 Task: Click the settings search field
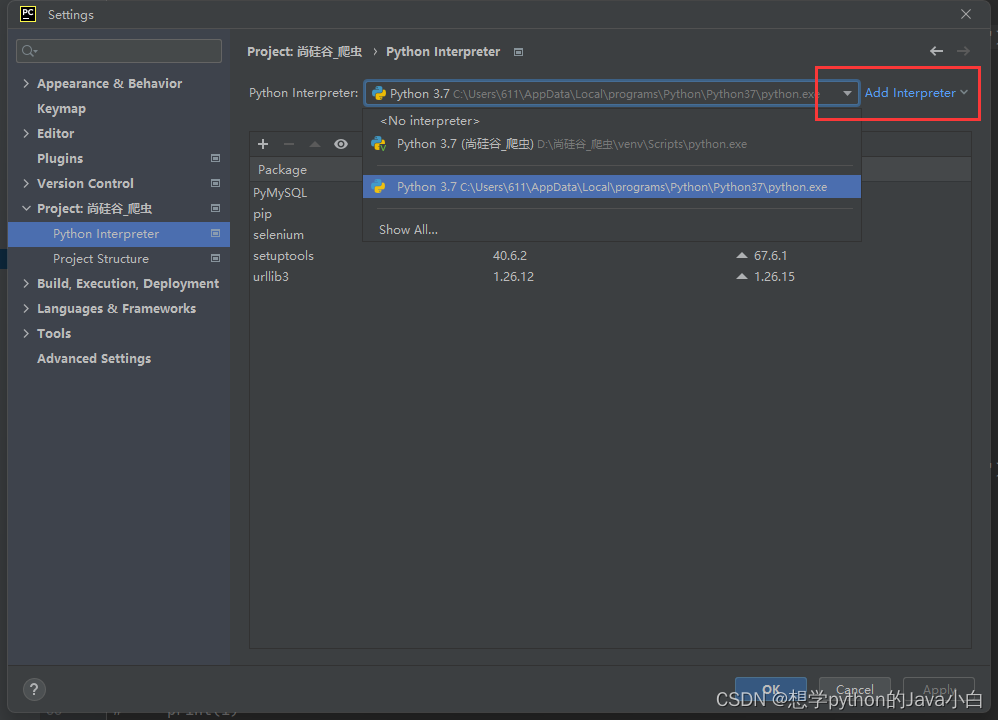pos(118,50)
